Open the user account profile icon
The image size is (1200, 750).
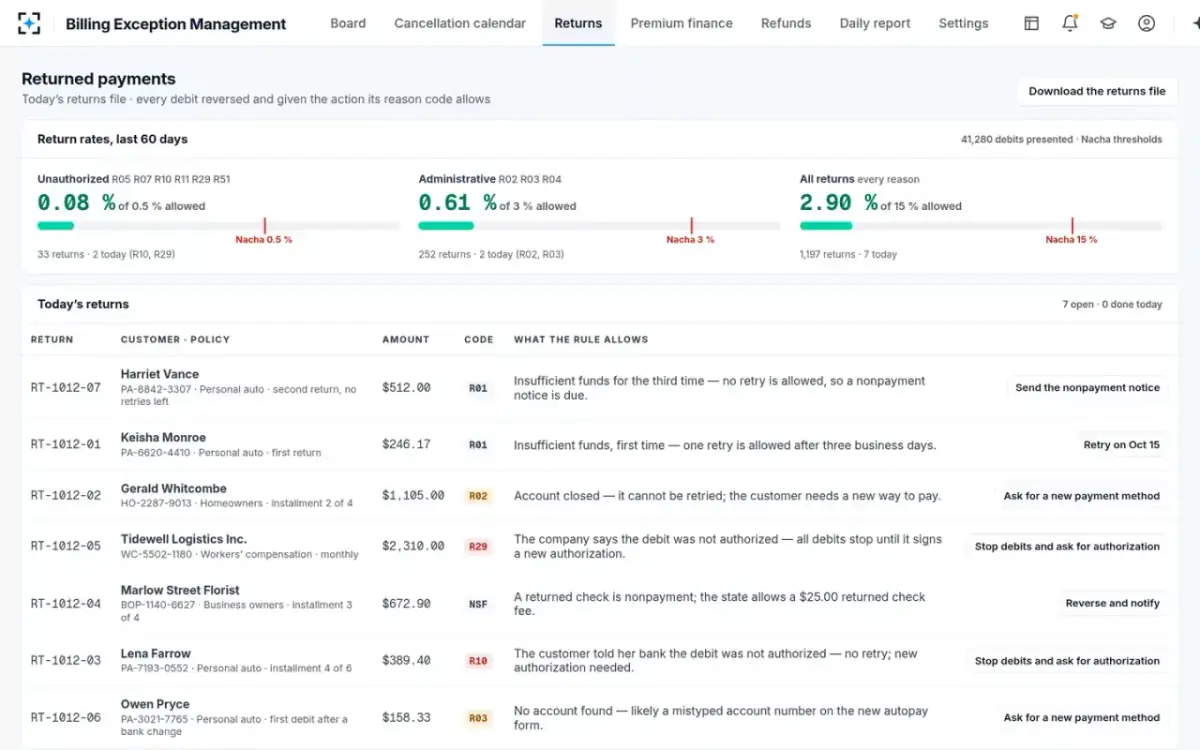(1147, 23)
